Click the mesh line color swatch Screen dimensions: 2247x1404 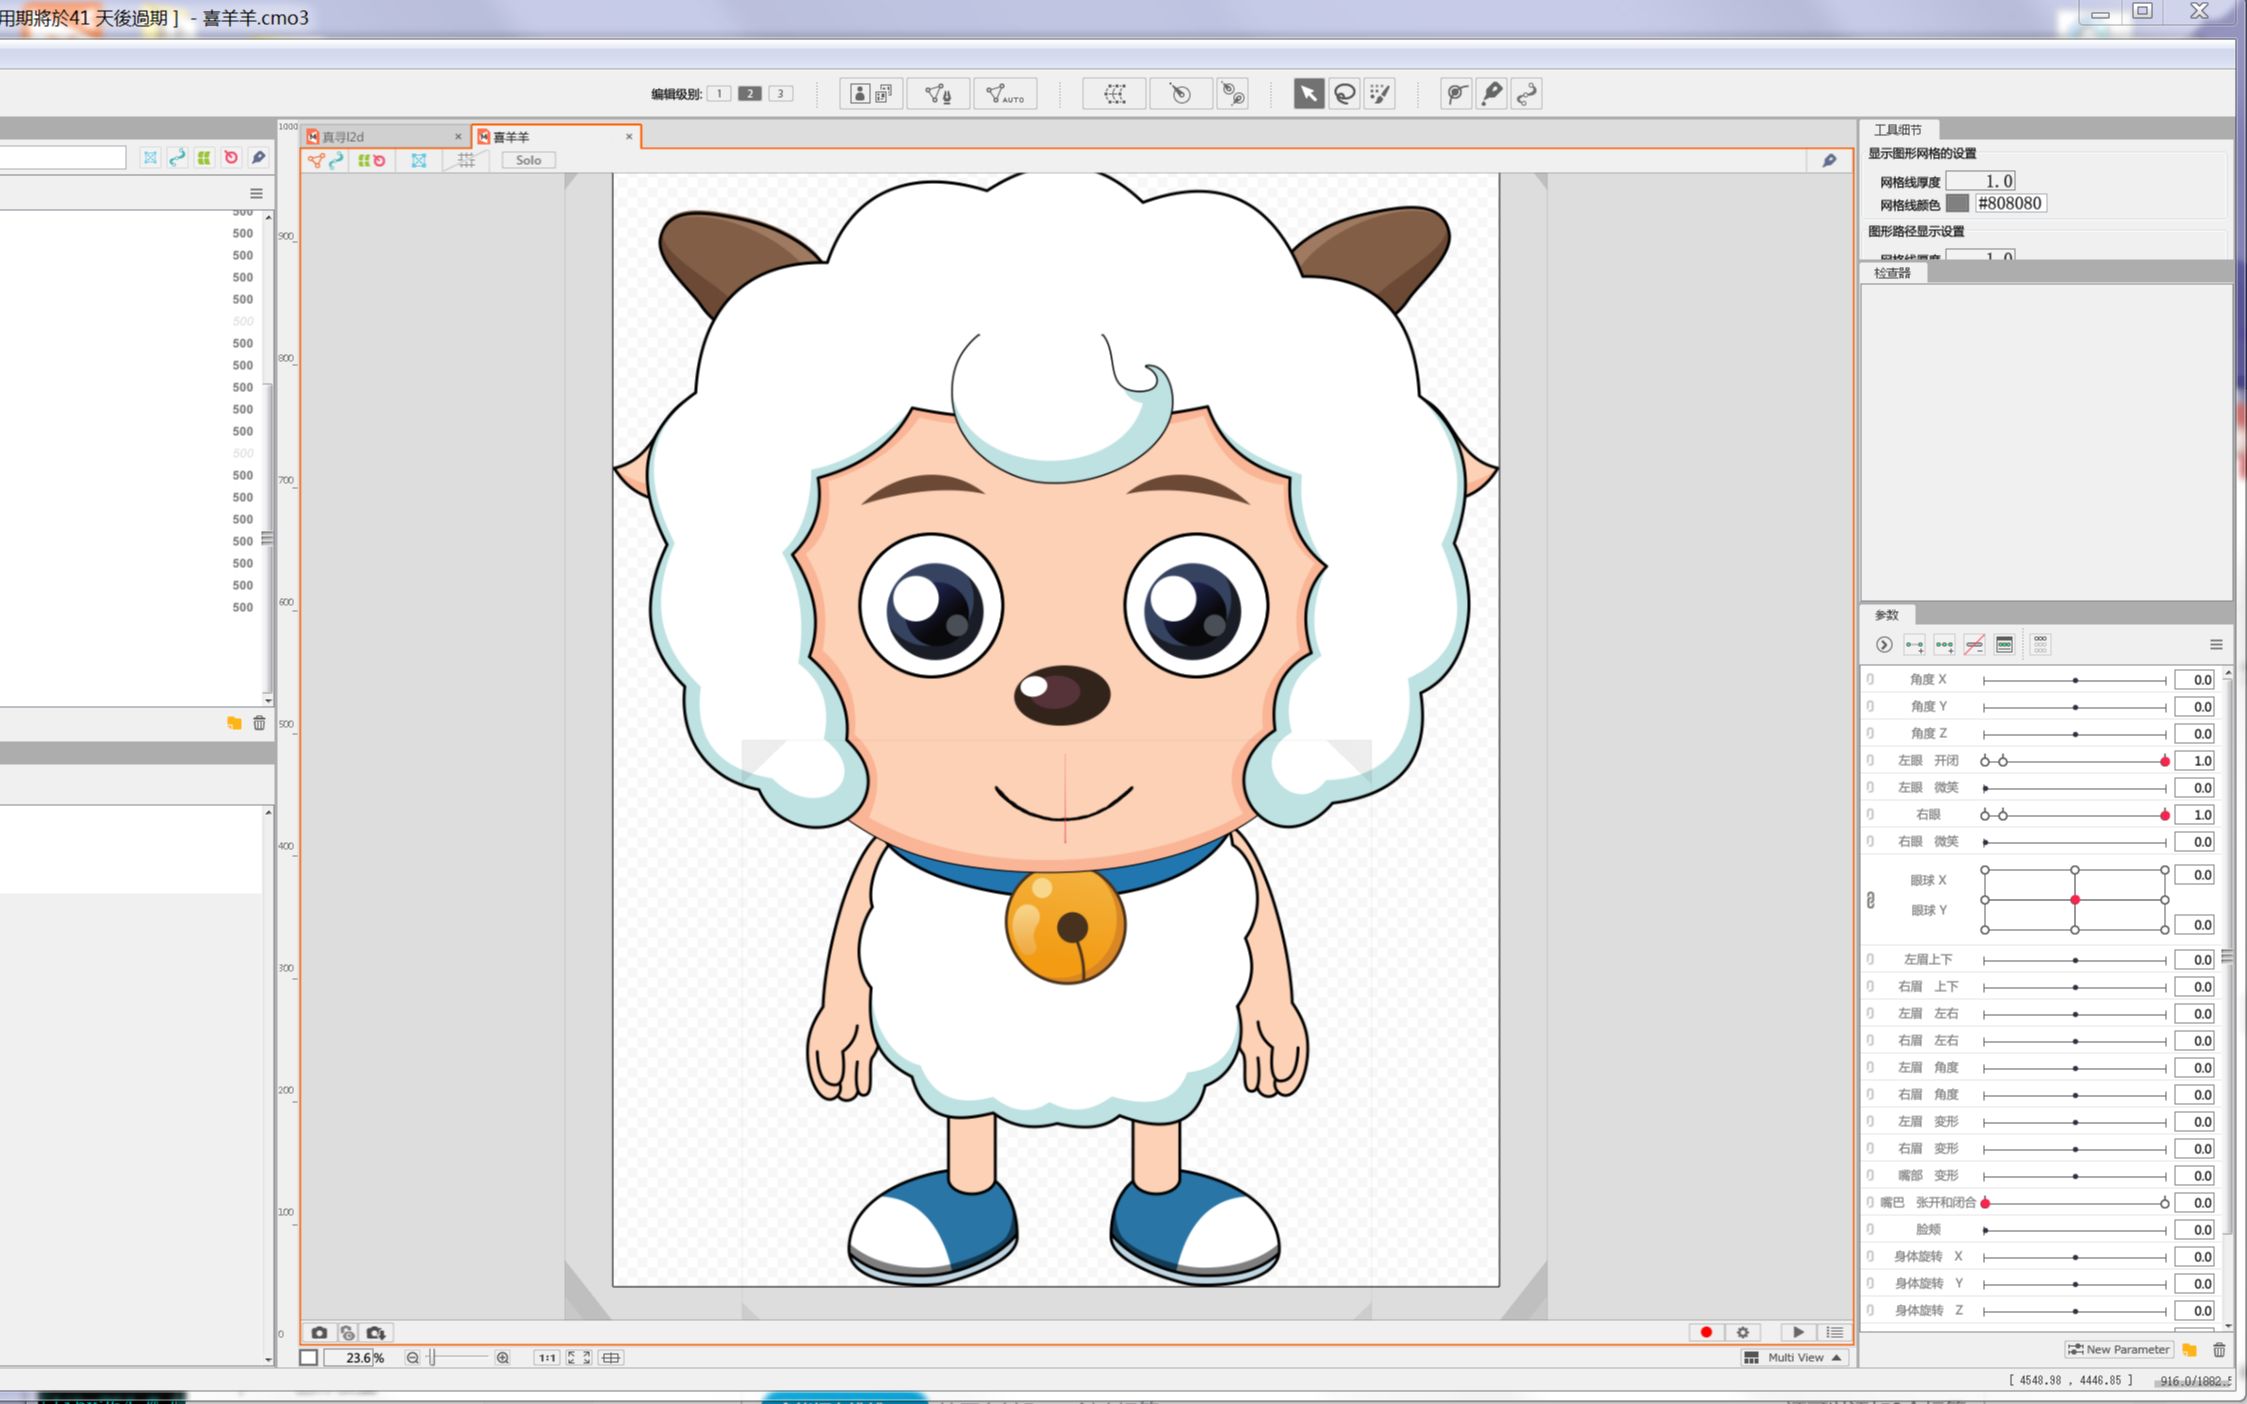(1957, 203)
